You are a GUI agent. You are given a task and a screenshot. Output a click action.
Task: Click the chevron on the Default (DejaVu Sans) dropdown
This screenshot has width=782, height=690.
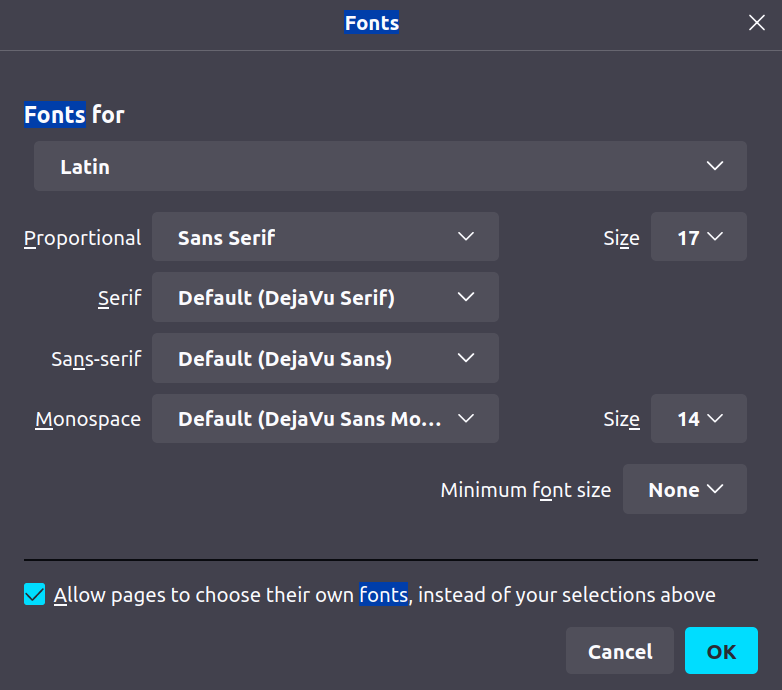pos(465,357)
